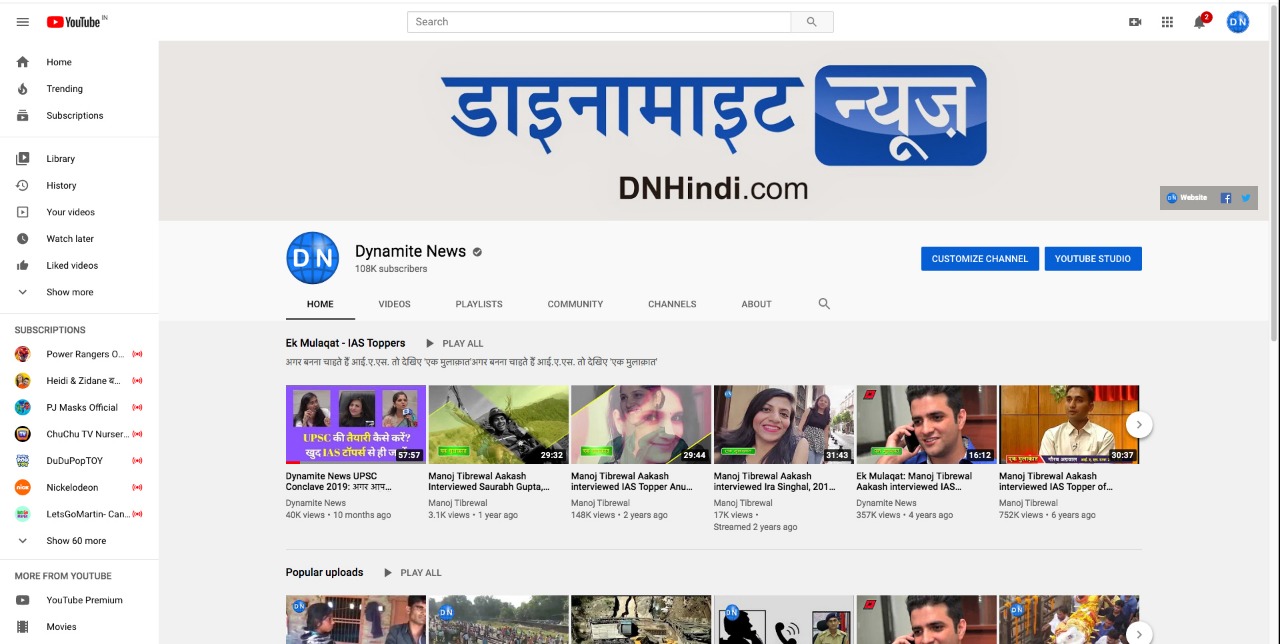The width and height of the screenshot is (1280, 644).
Task: Open the YouTube apps grid
Action: (x=1167, y=22)
